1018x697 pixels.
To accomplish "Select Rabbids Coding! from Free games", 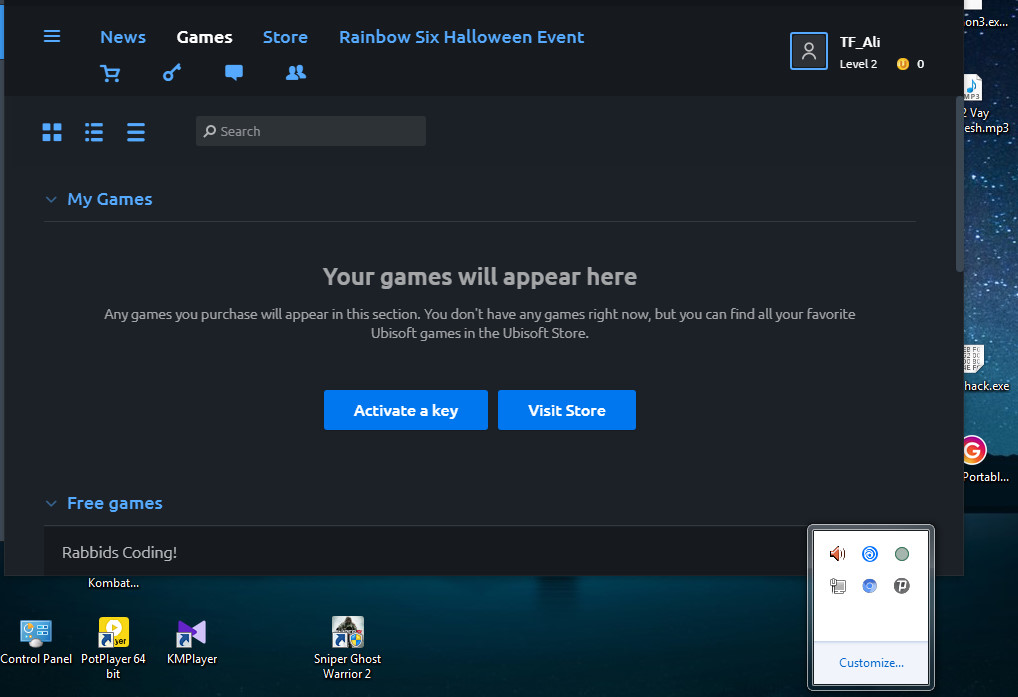I will point(119,551).
